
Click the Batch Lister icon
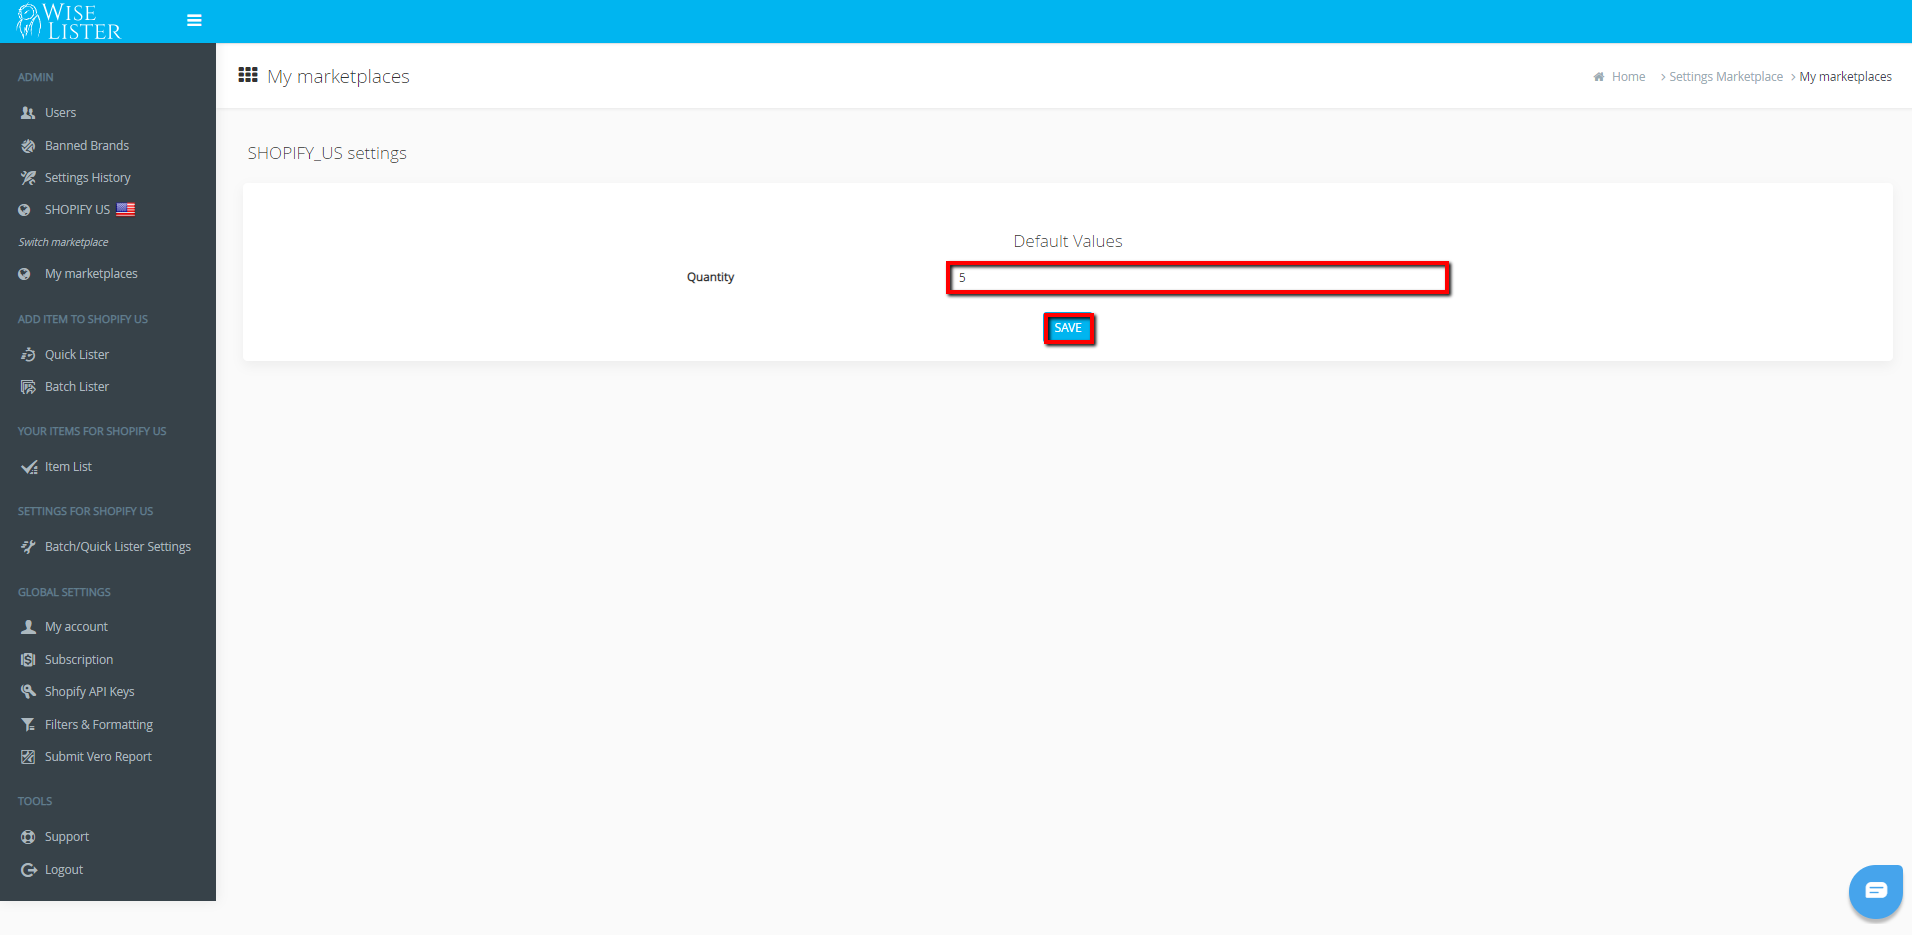click(28, 387)
